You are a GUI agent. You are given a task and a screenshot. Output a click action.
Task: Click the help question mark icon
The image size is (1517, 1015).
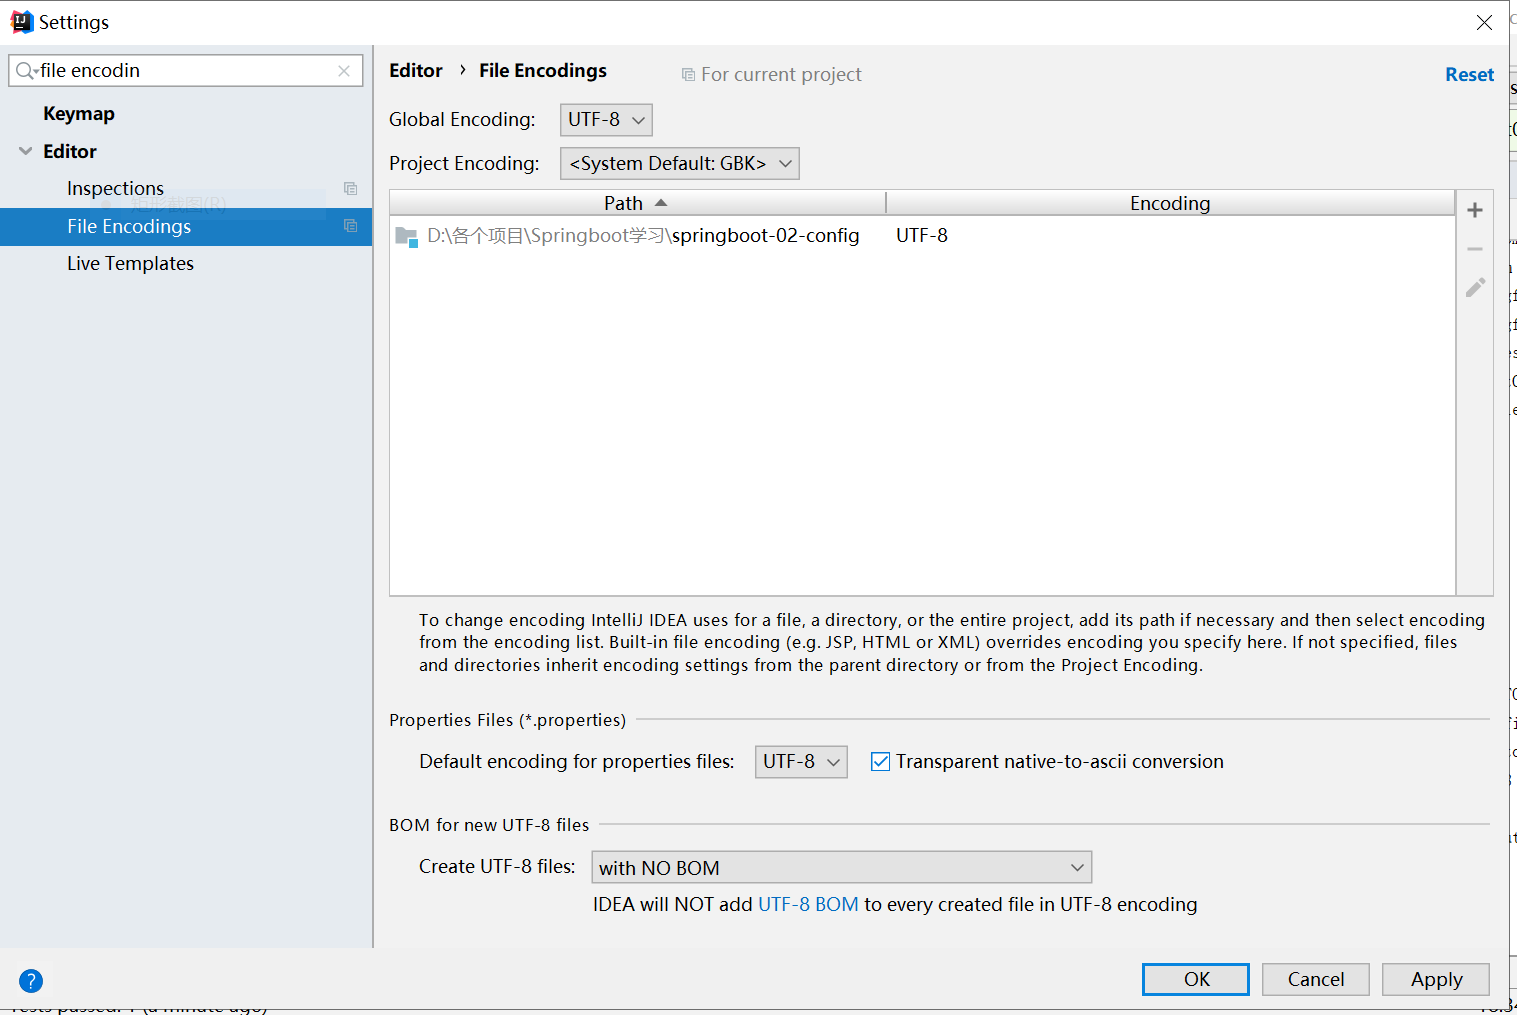31,981
